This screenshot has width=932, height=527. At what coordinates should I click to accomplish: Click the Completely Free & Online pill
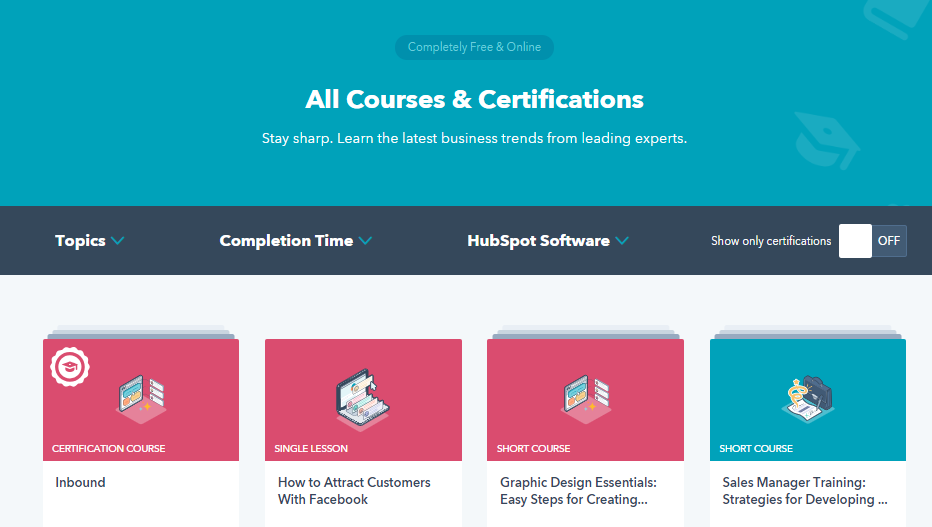tap(474, 47)
